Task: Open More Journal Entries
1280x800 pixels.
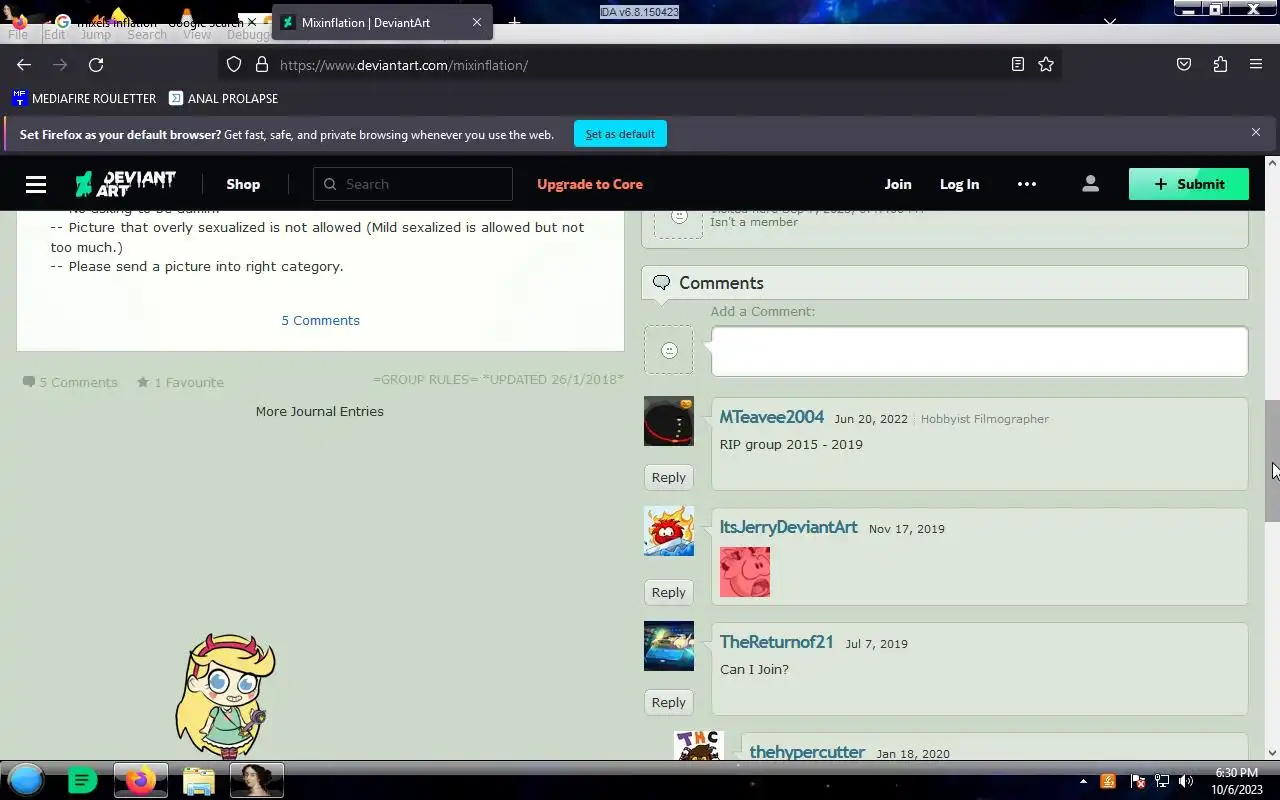Action: (319, 411)
